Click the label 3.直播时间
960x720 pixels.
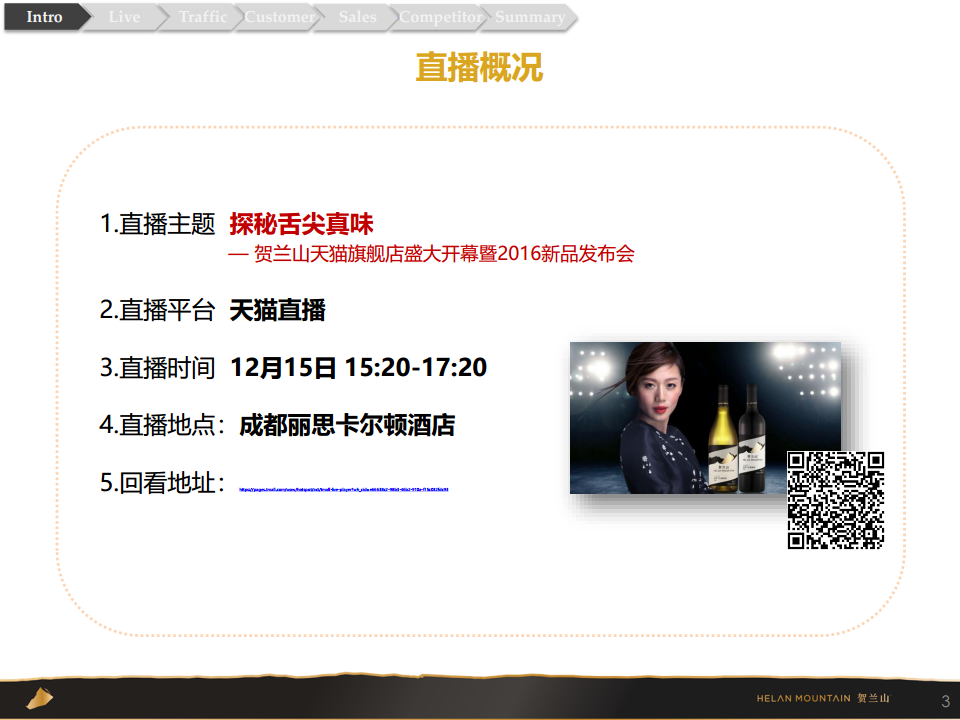point(157,367)
